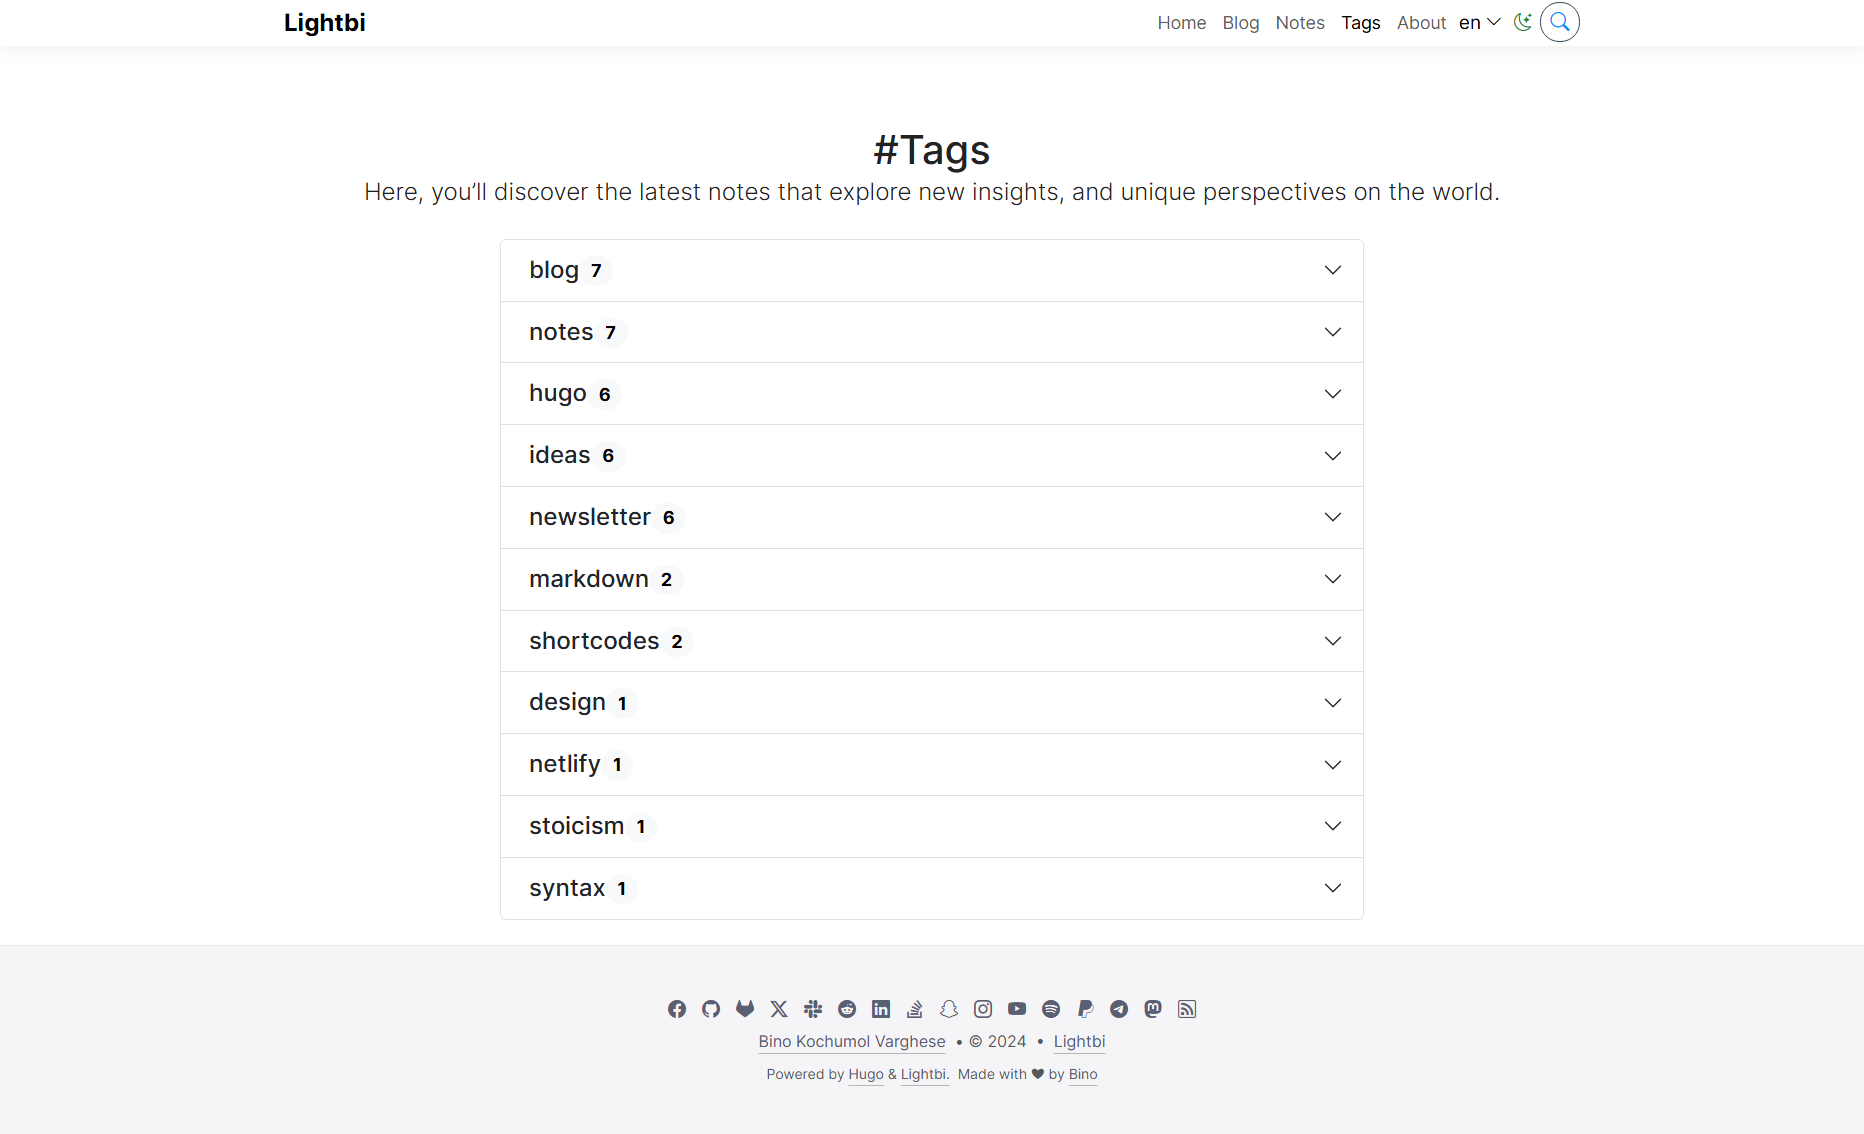The width and height of the screenshot is (1864, 1134).
Task: Open Lightbi link in 'Powered by' line
Action: (925, 1074)
